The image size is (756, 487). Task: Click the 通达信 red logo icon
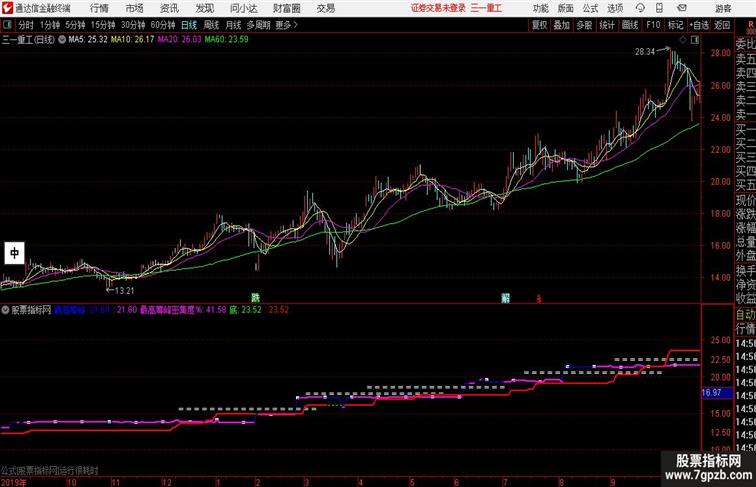(7, 8)
